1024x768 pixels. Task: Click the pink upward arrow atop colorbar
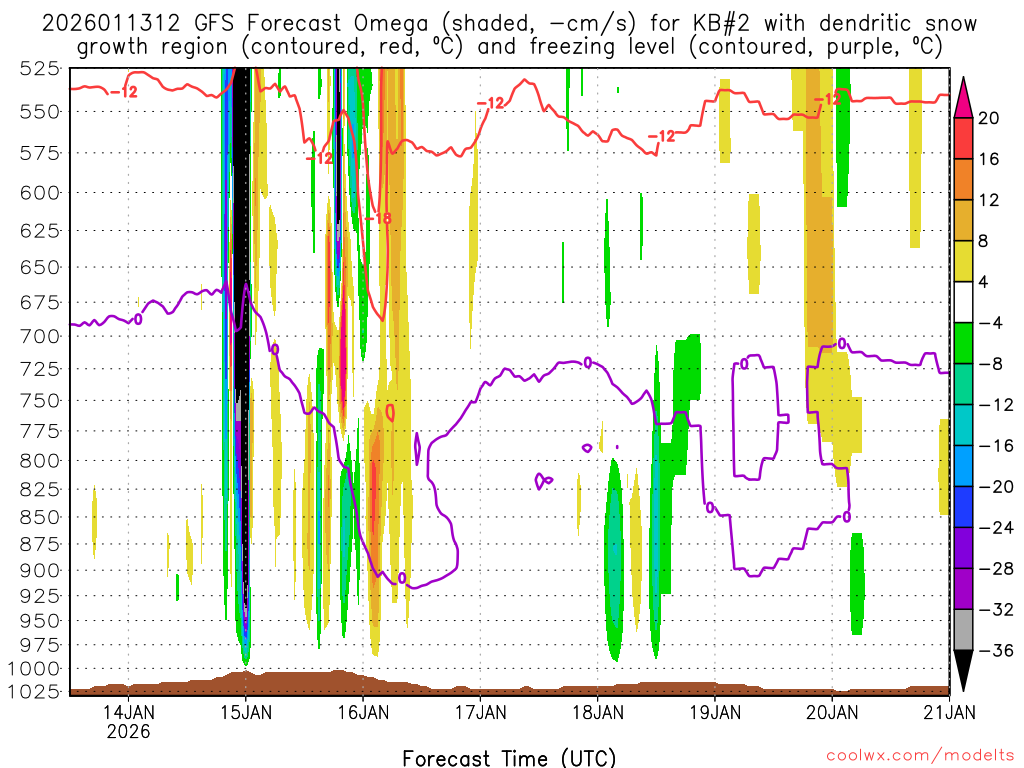click(x=963, y=98)
